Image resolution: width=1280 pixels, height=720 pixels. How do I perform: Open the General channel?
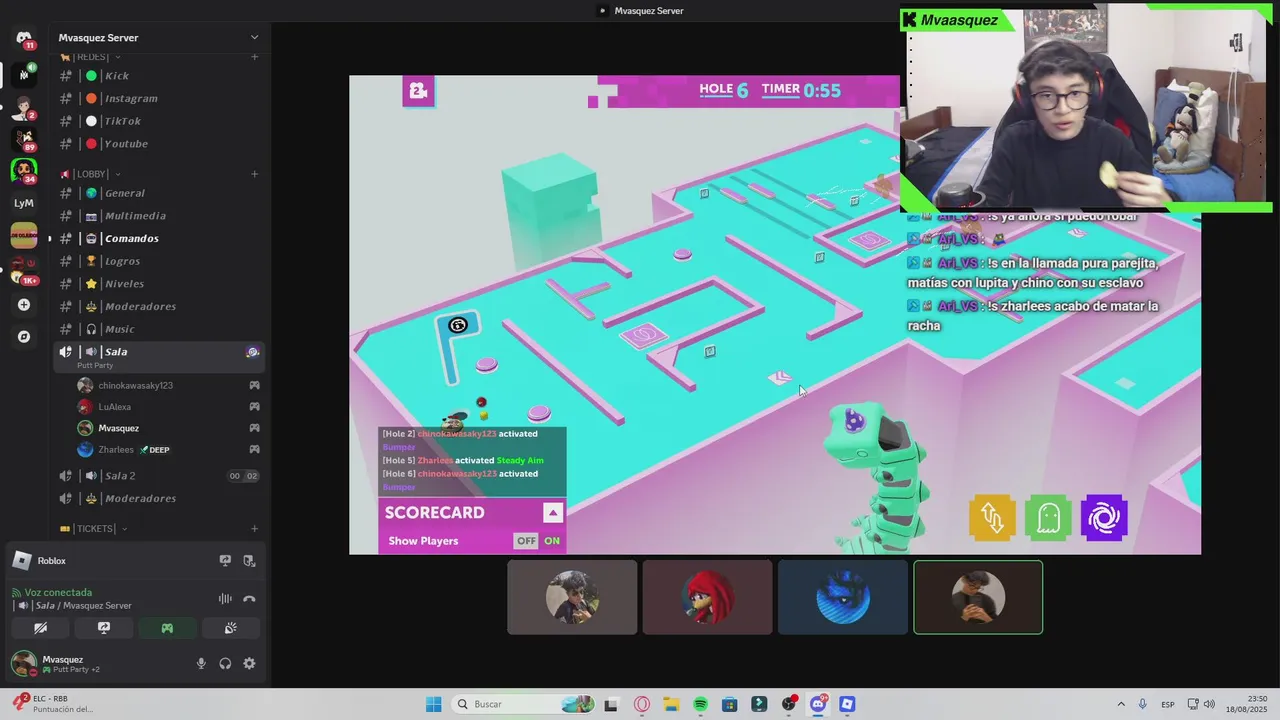158,193
